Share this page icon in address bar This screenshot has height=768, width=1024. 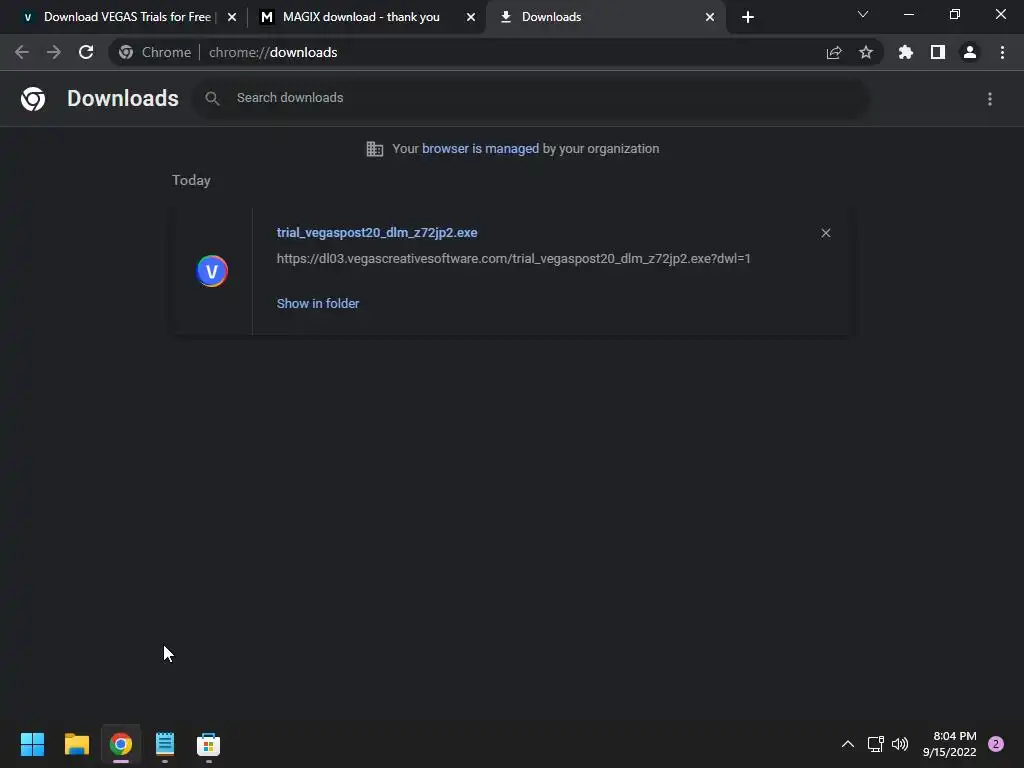pyautogui.click(x=834, y=52)
